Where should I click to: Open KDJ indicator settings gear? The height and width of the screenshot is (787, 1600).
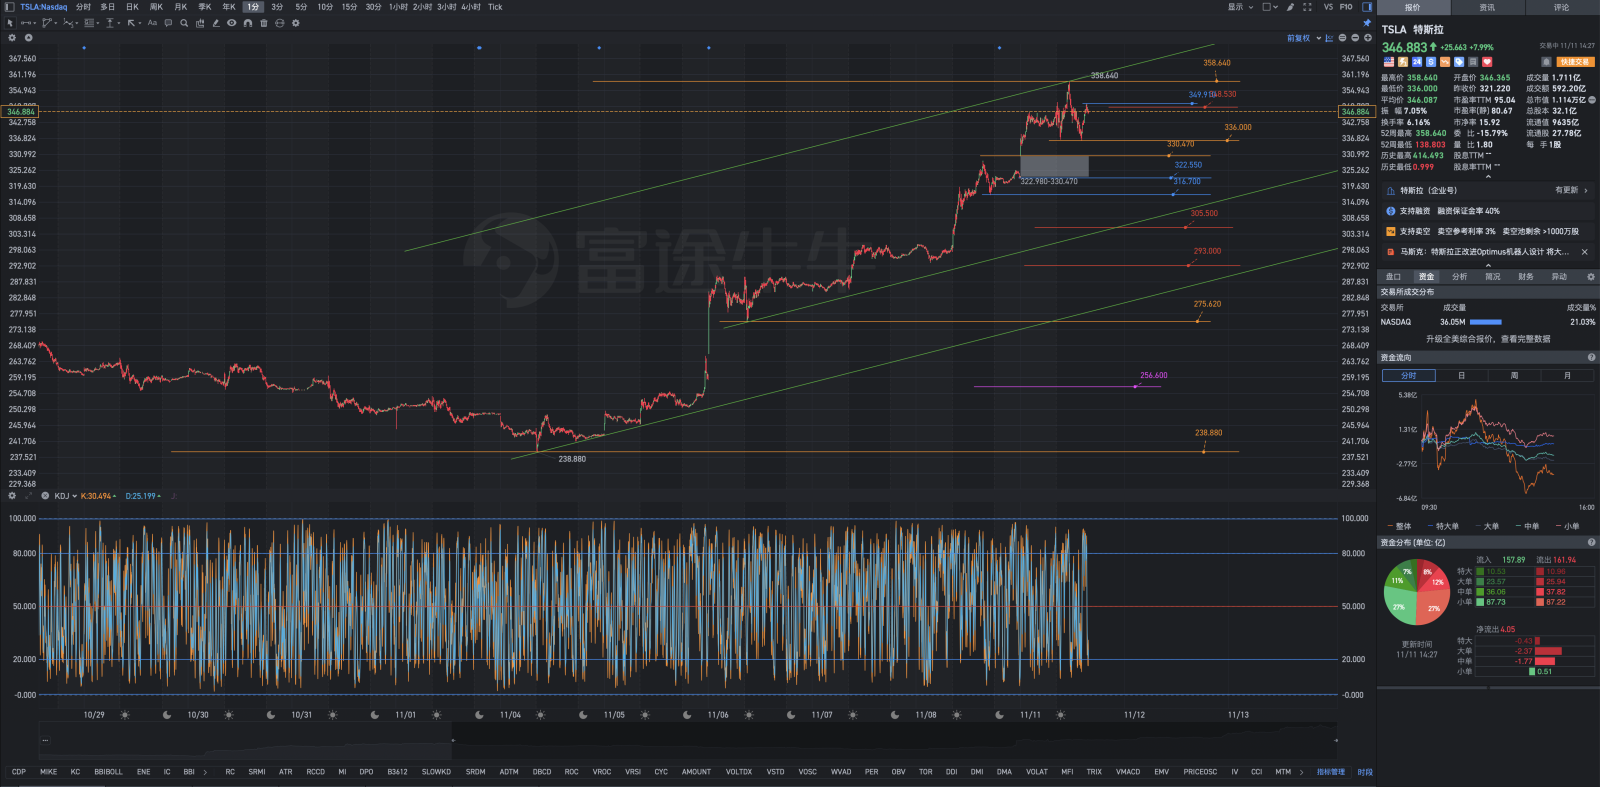click(12, 496)
